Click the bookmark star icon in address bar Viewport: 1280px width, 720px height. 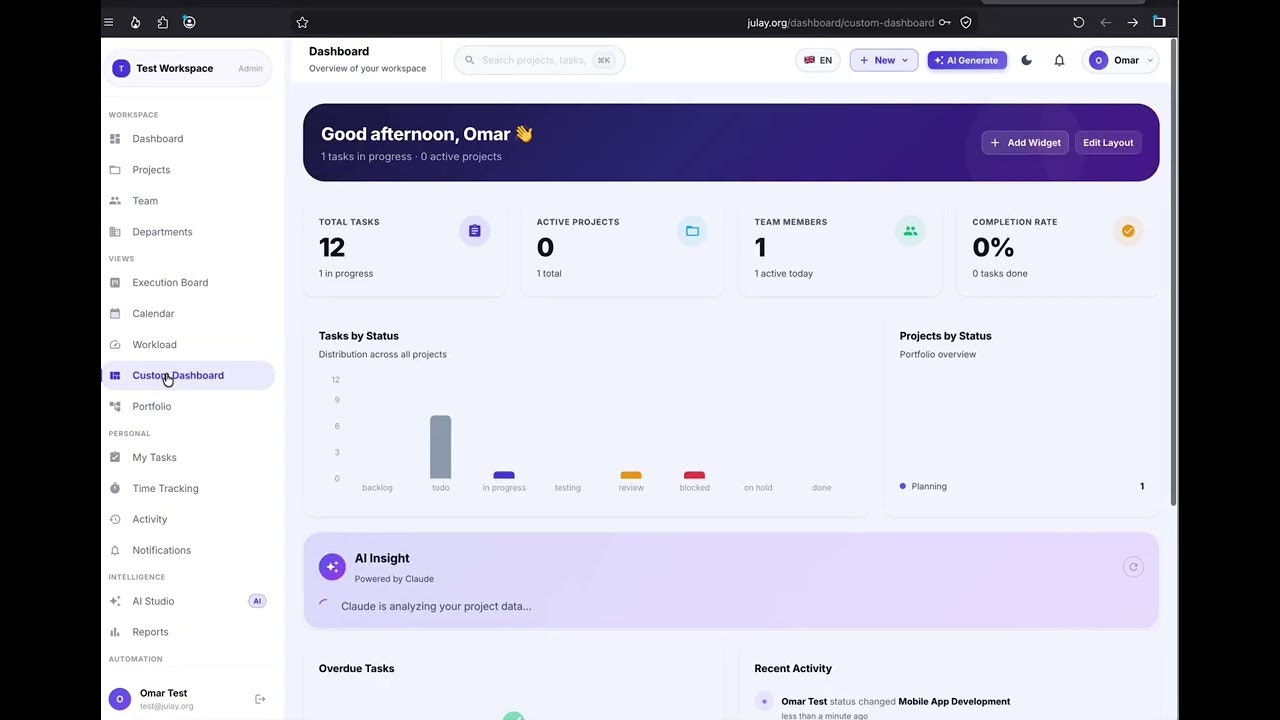click(302, 22)
